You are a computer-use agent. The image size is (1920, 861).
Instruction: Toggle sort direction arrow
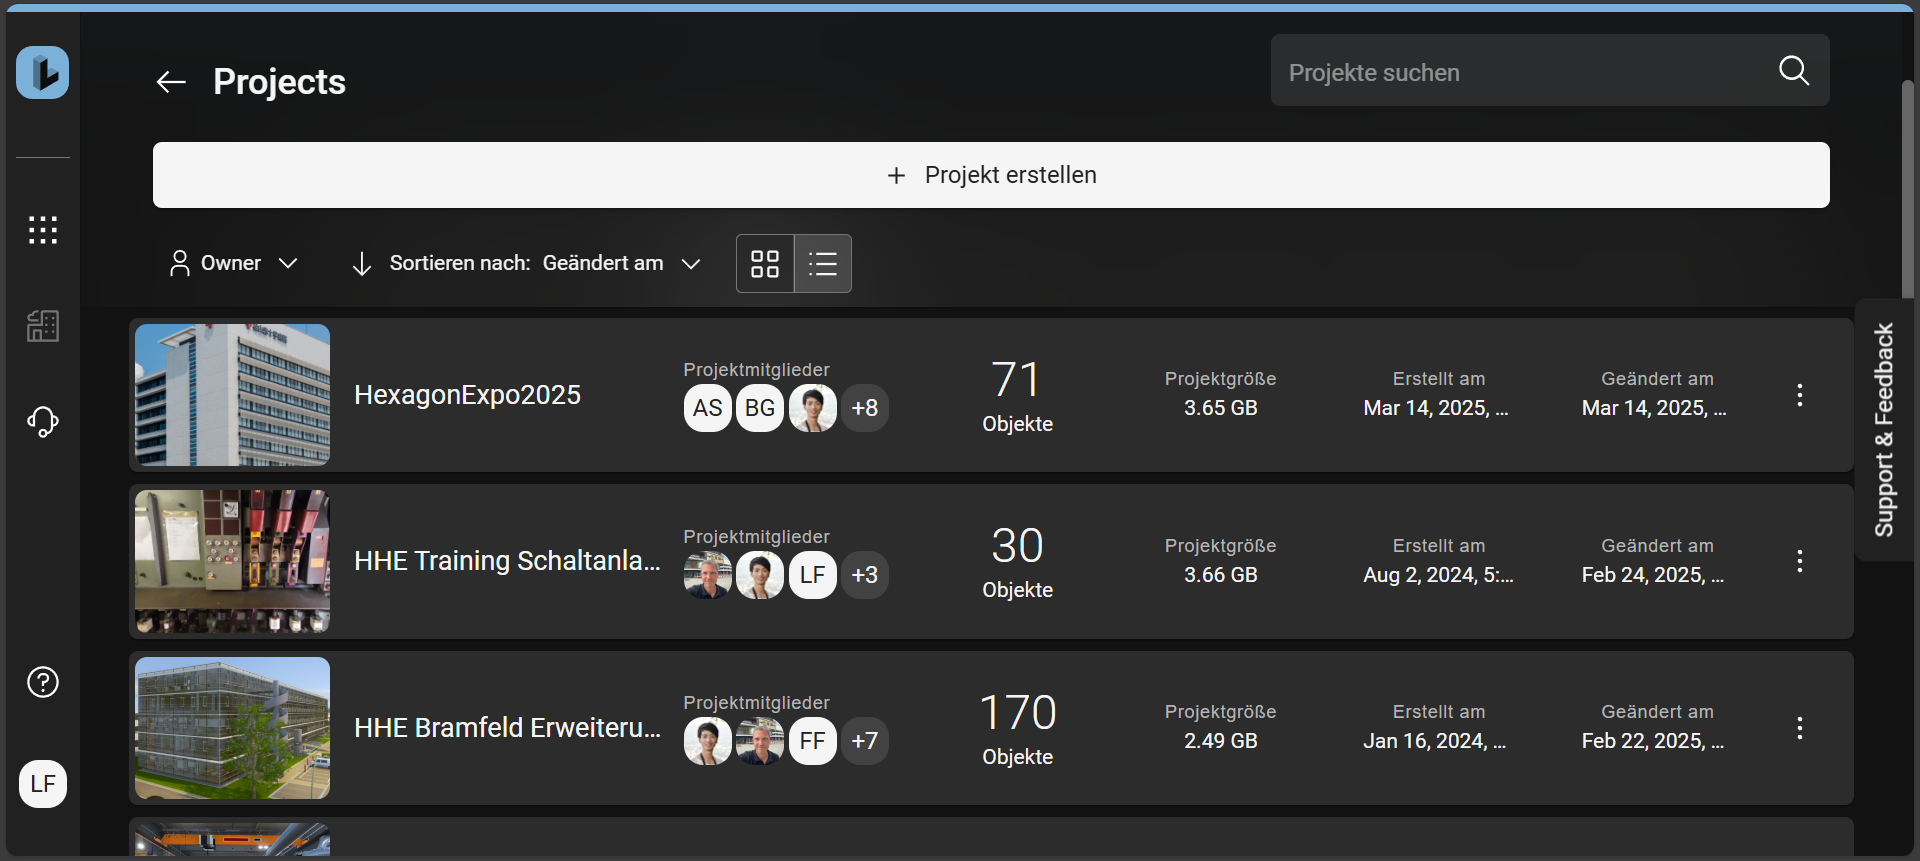(362, 263)
